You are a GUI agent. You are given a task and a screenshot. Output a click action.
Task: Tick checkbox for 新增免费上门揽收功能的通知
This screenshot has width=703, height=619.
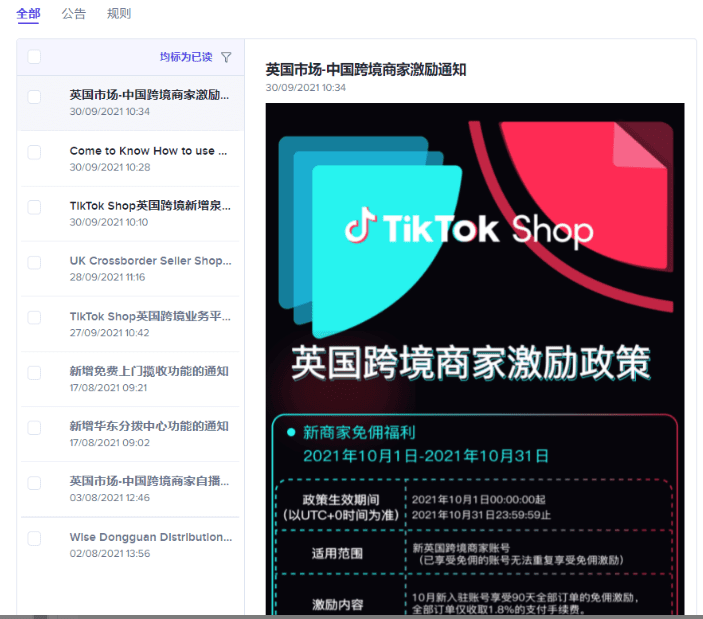pos(34,373)
